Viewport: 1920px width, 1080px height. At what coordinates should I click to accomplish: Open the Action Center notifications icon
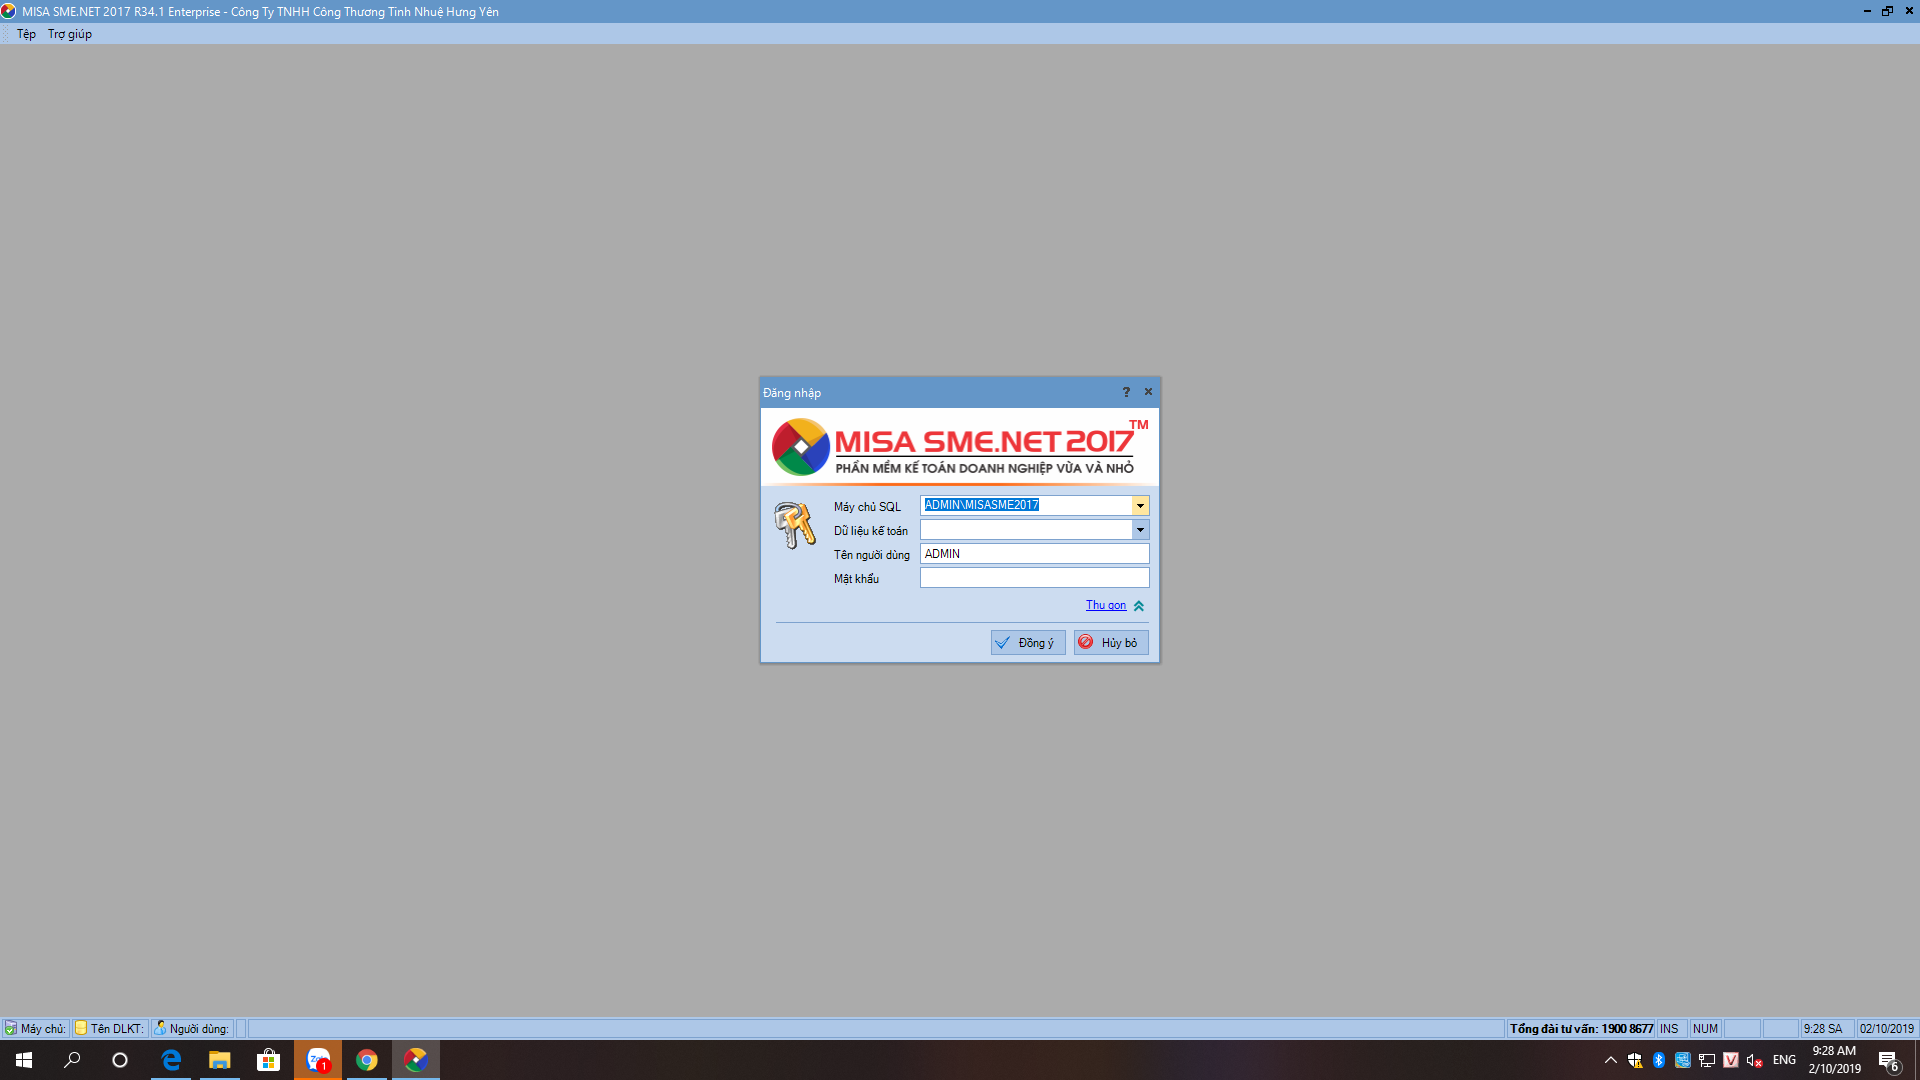click(1889, 1060)
